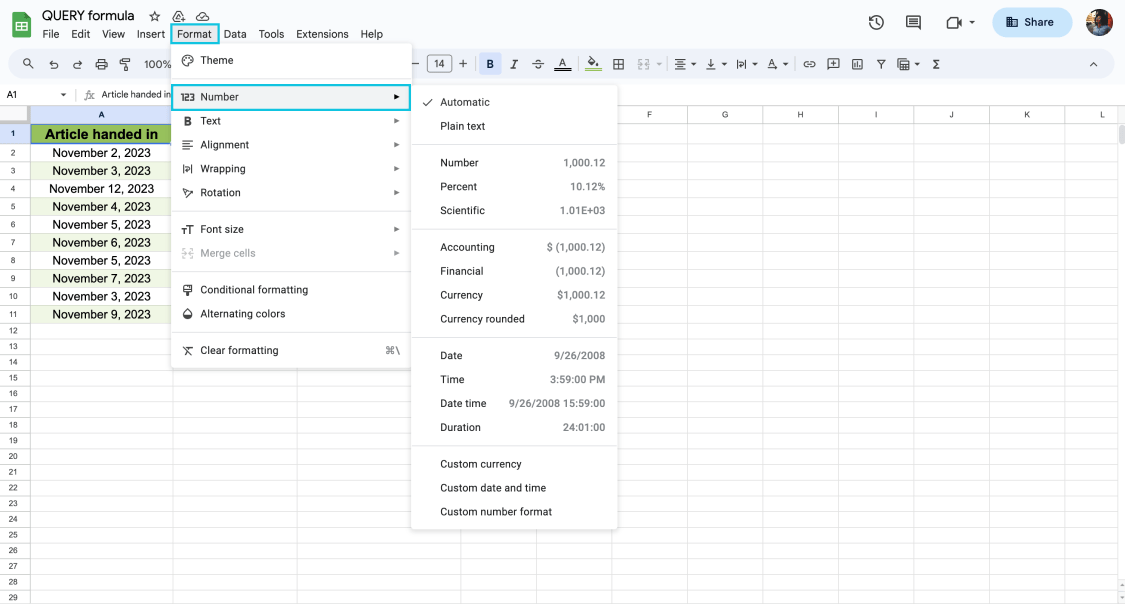This screenshot has width=1125, height=604.
Task: Open the fill color picker
Action: coord(593,63)
